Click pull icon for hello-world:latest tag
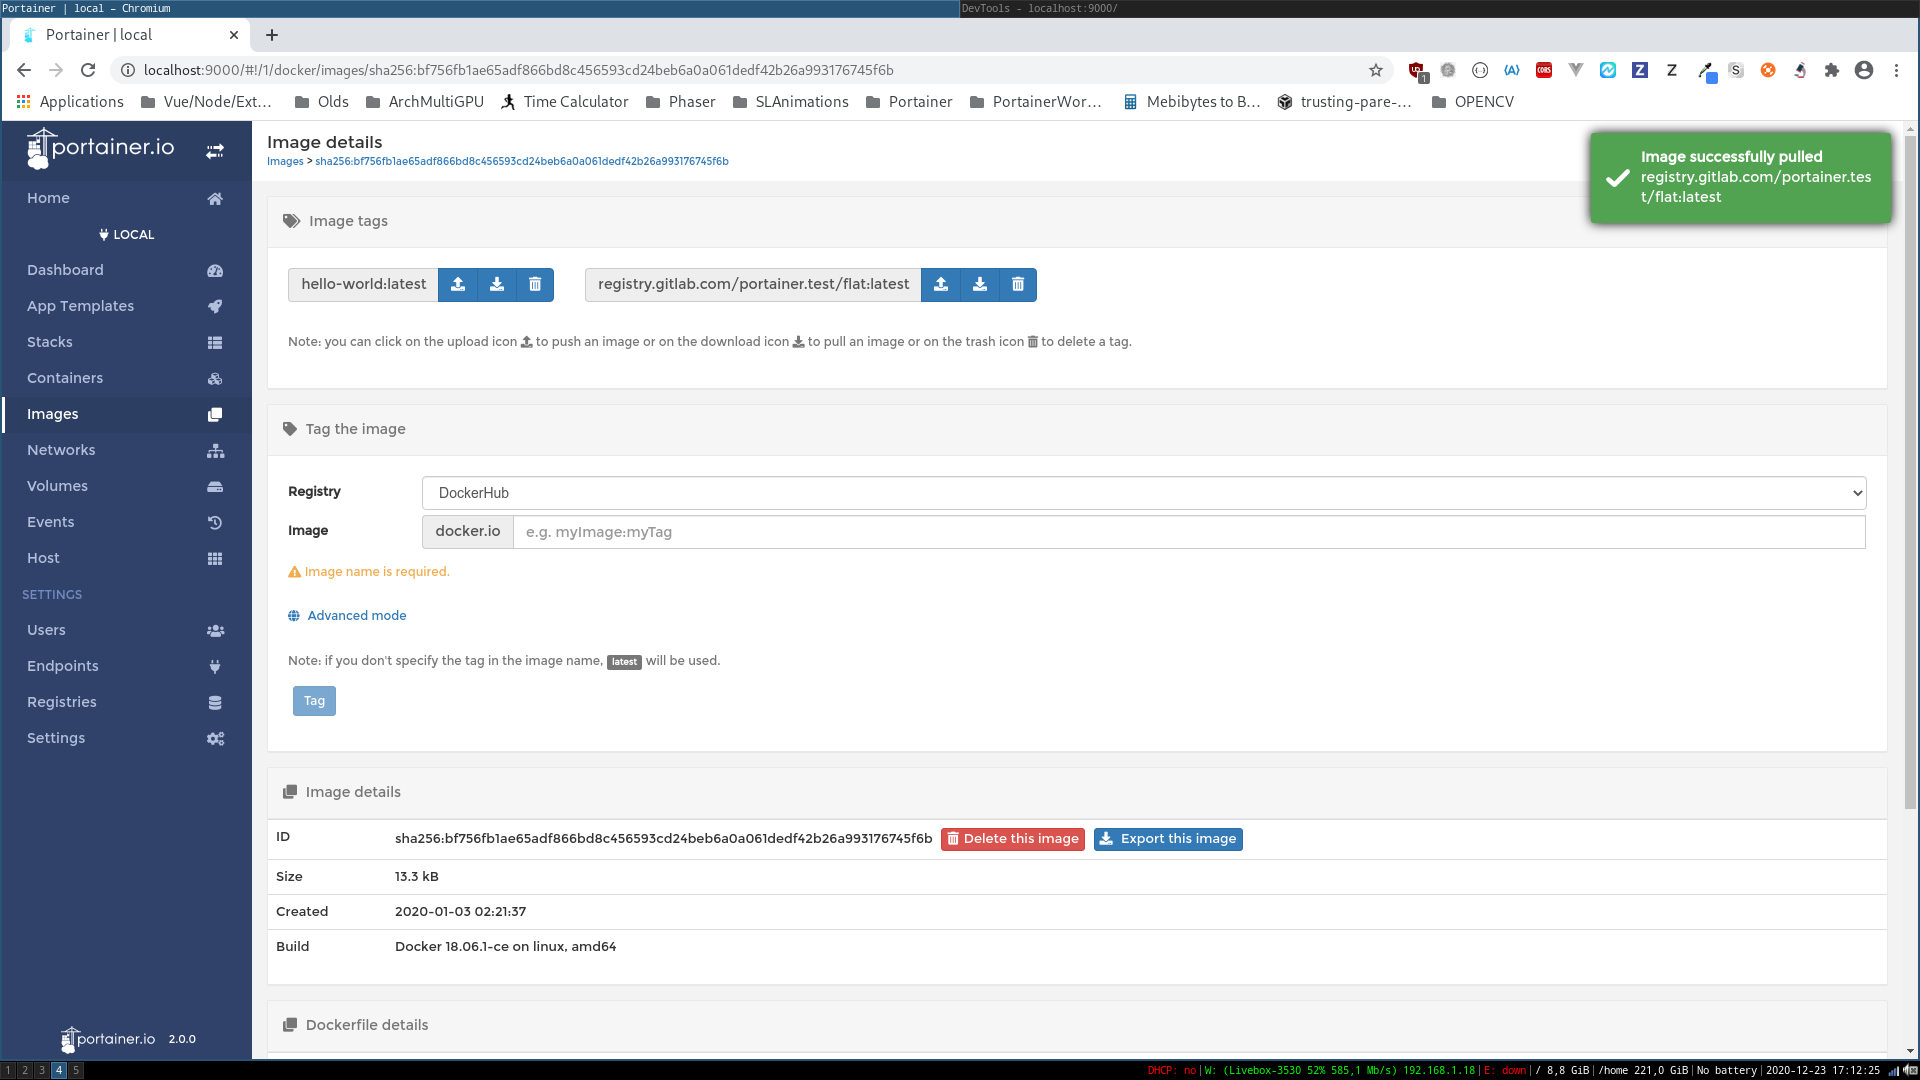Viewport: 1920px width, 1080px height. coord(497,285)
